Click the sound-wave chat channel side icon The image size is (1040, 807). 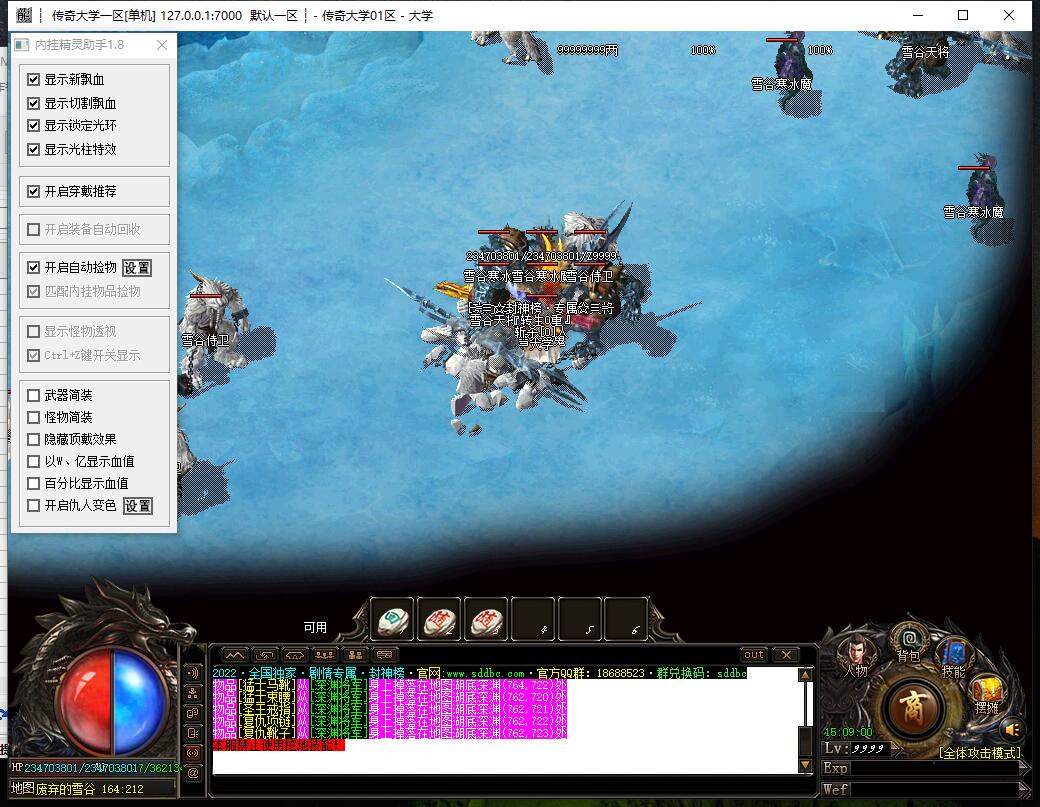(x=192, y=673)
